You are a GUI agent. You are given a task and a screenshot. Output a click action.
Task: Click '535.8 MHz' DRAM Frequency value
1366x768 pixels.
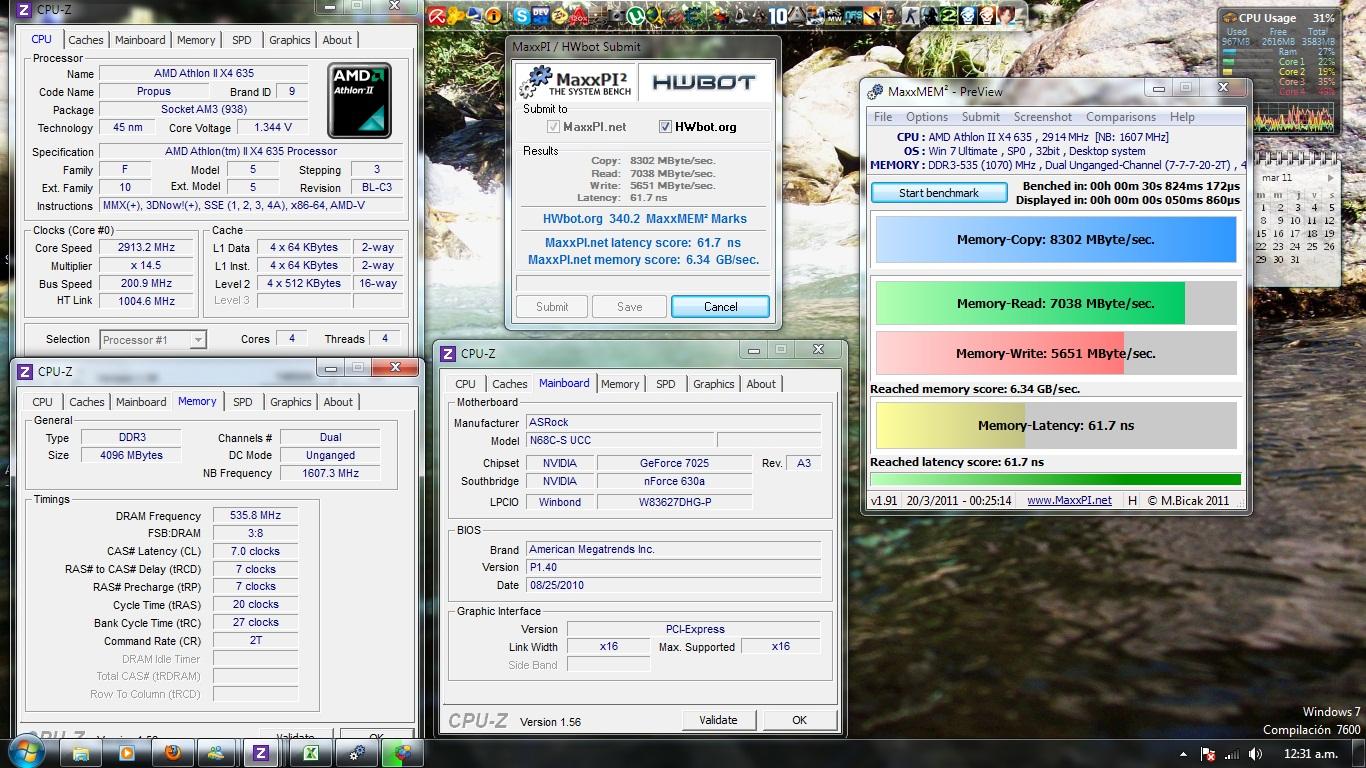[x=255, y=516]
